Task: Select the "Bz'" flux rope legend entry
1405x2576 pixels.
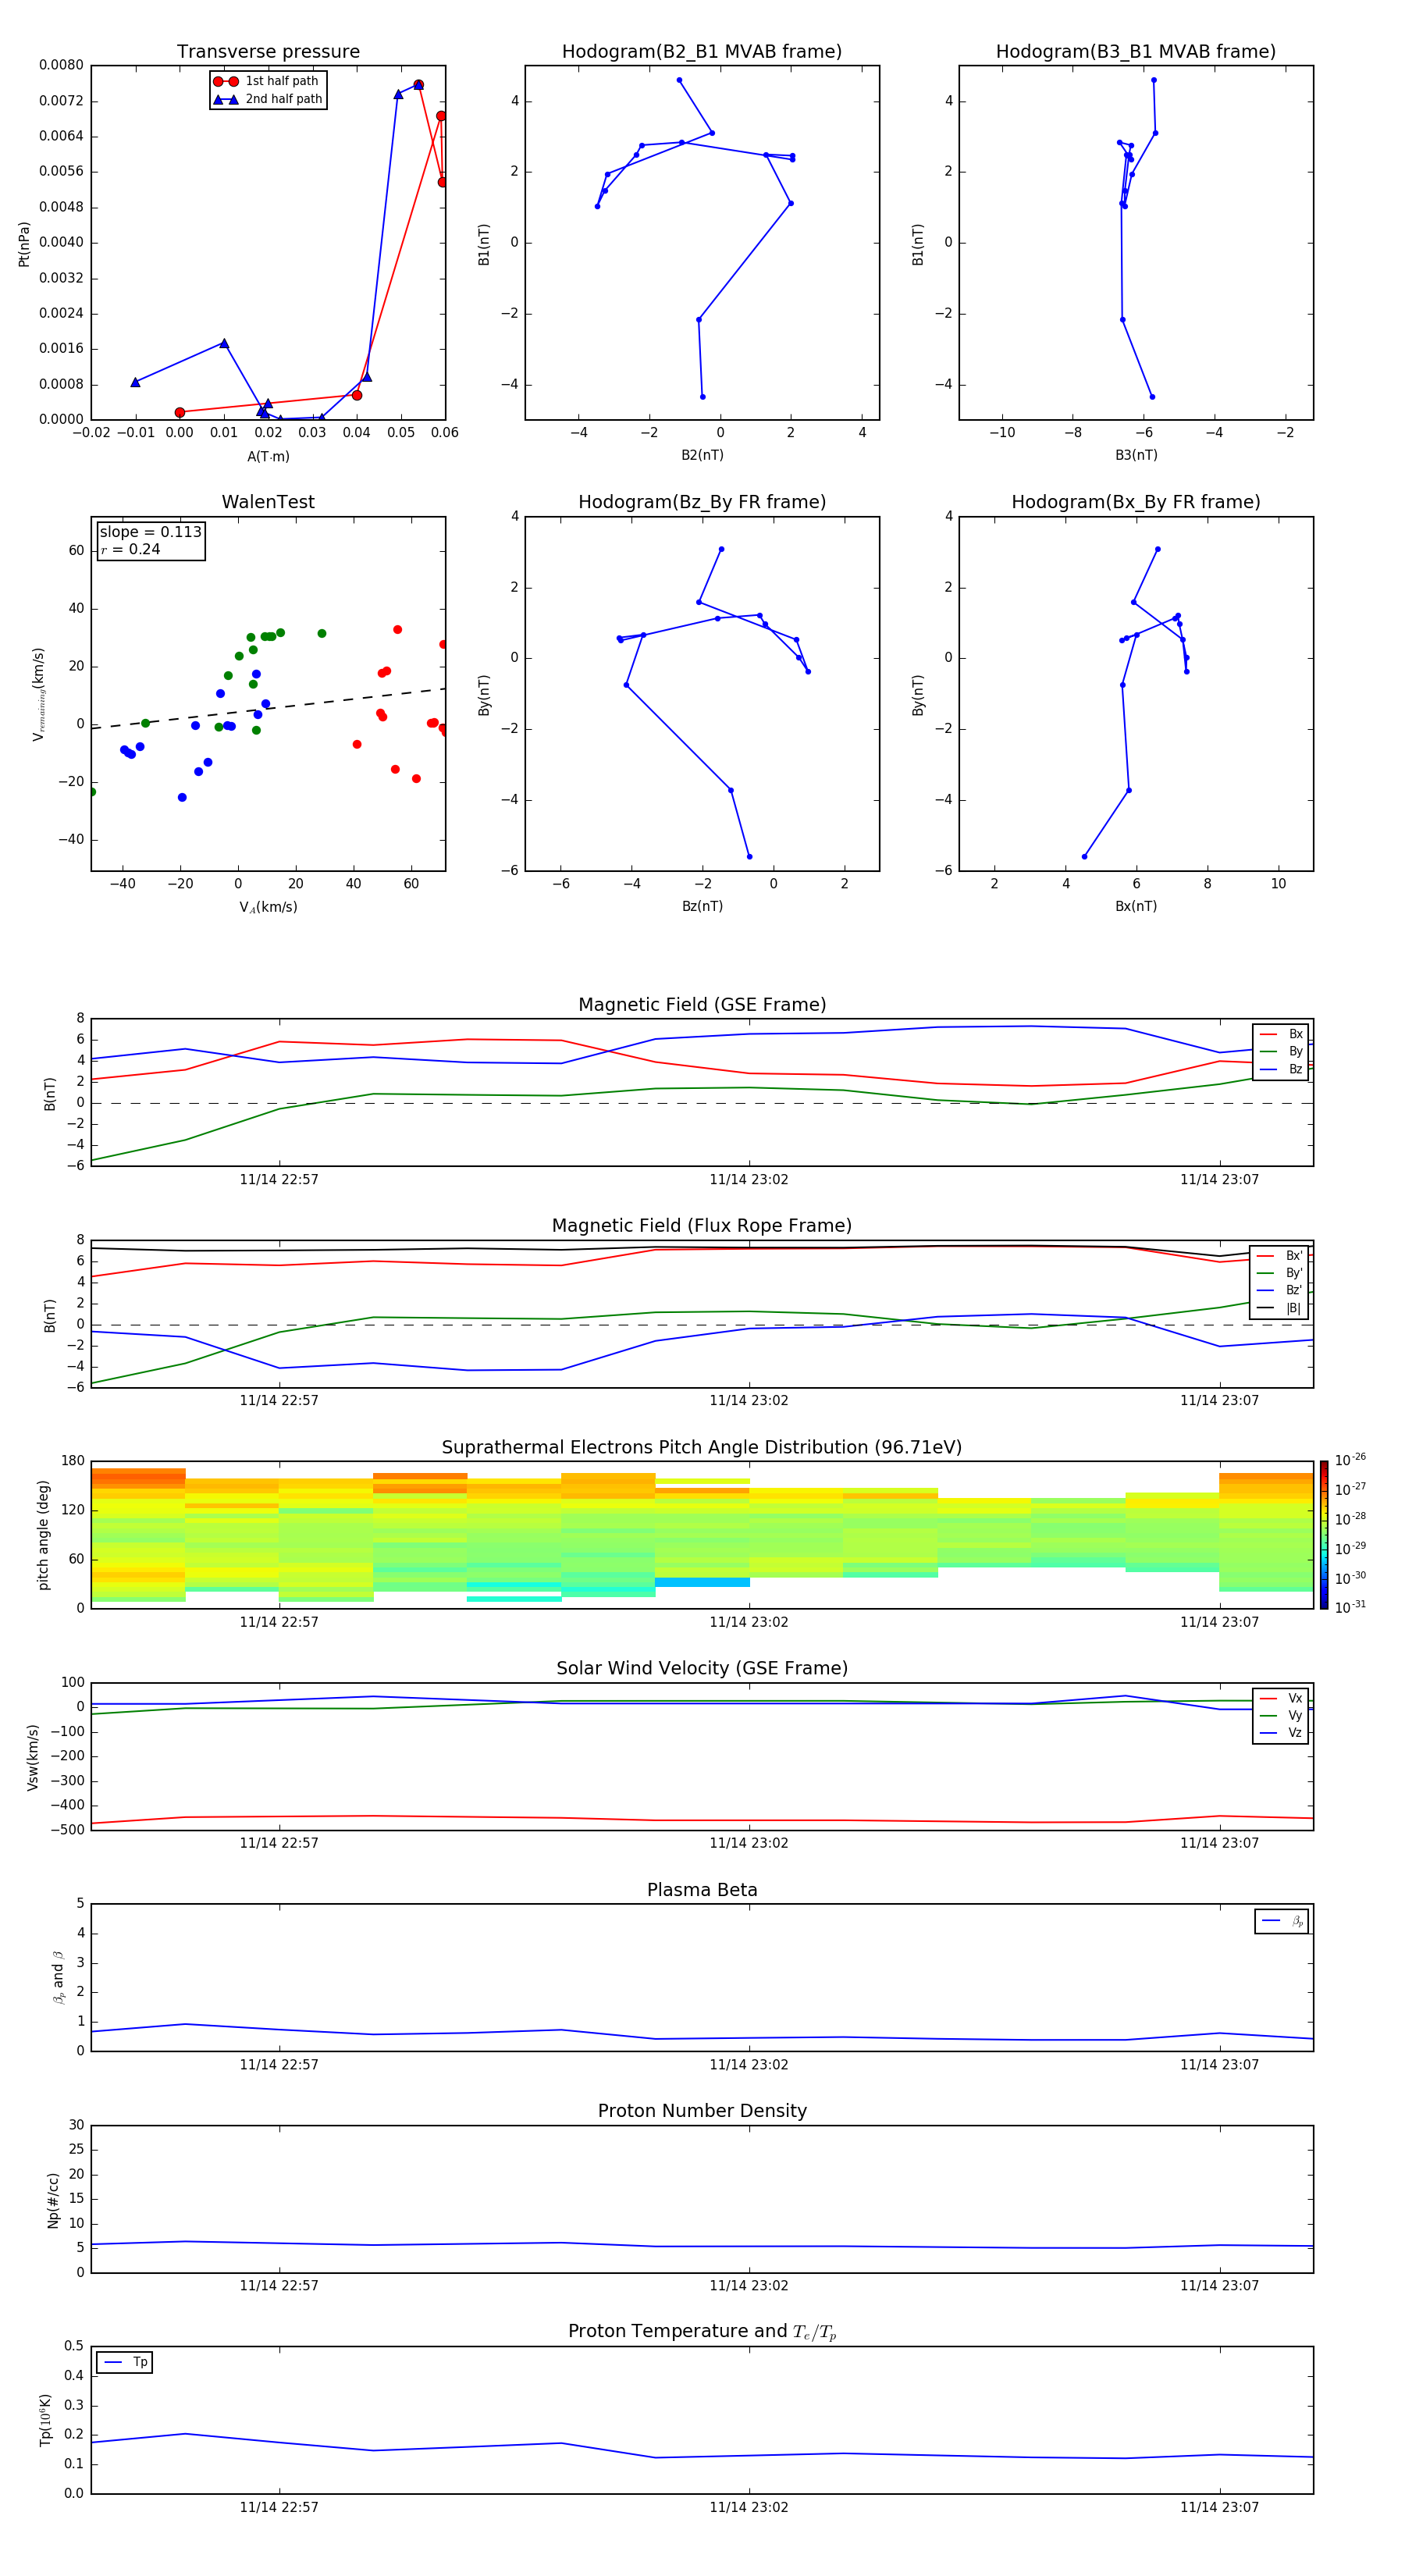Action: (x=1280, y=1290)
